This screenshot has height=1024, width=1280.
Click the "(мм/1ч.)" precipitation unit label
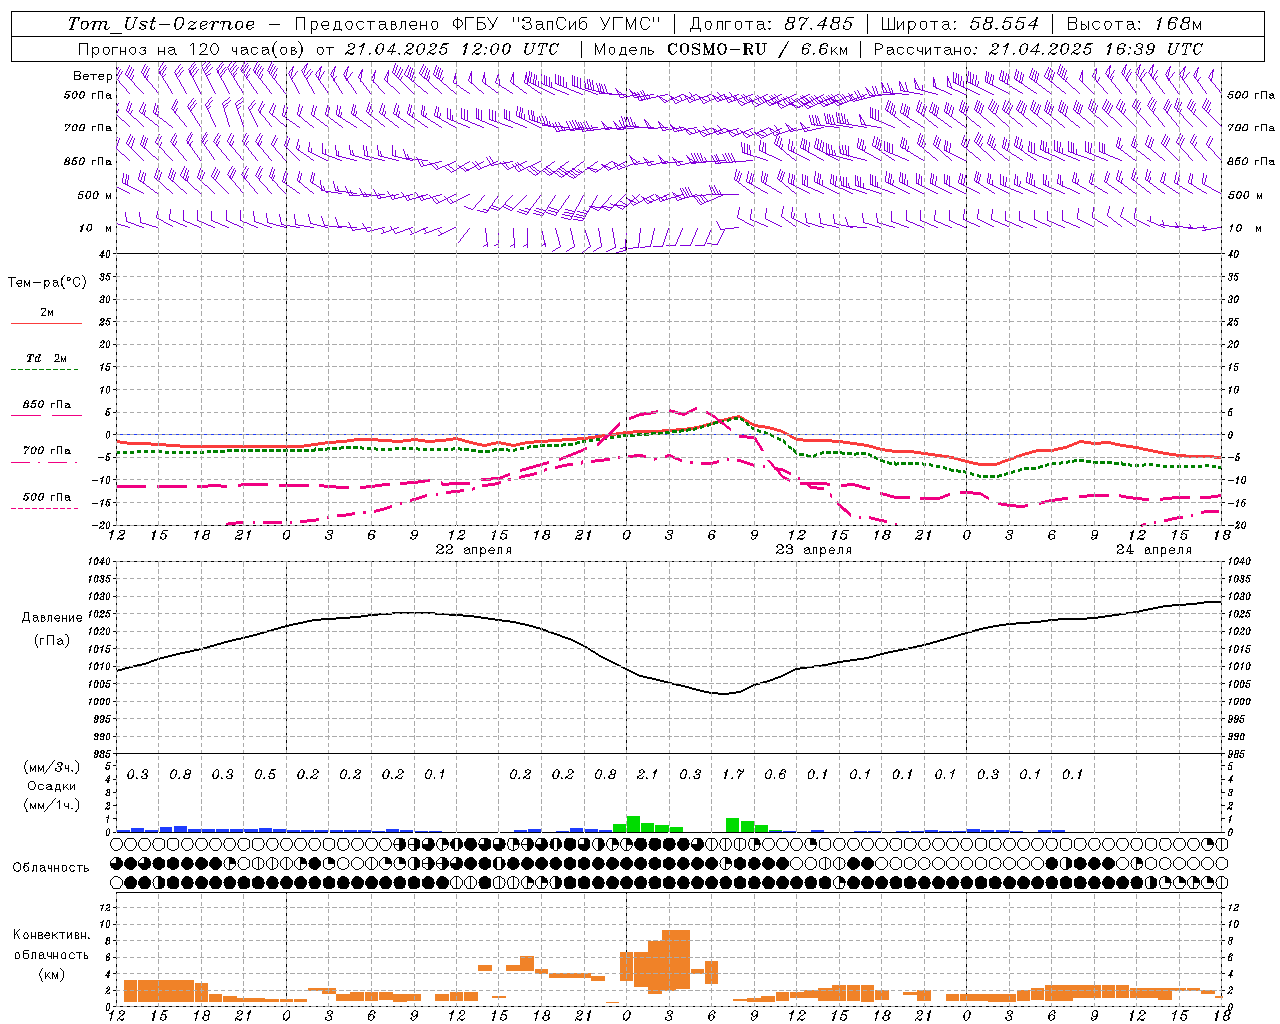[52, 805]
